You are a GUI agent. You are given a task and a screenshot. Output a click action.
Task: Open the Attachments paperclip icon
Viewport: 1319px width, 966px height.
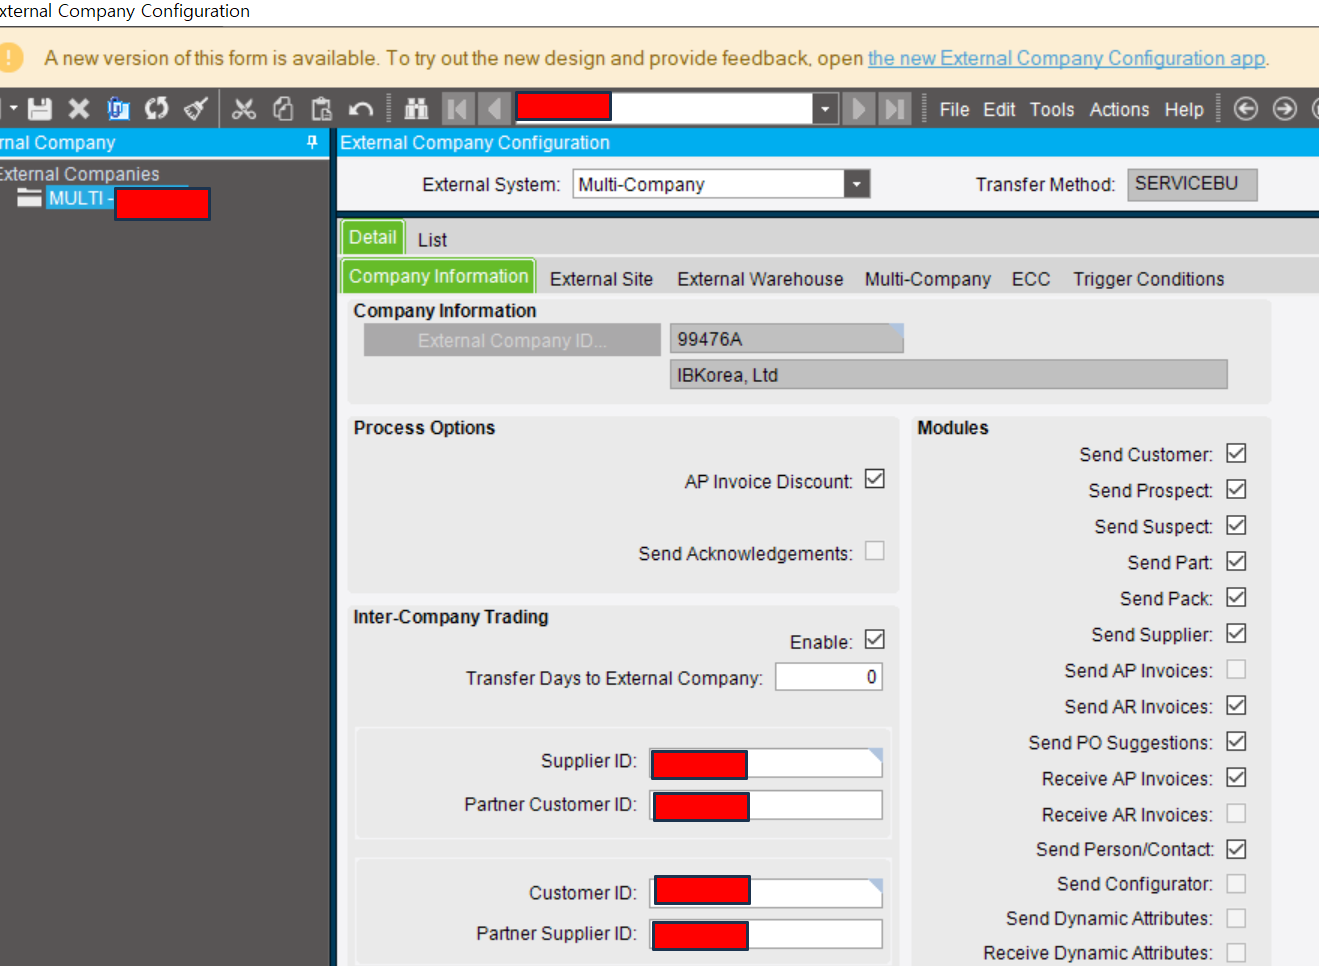(x=118, y=109)
